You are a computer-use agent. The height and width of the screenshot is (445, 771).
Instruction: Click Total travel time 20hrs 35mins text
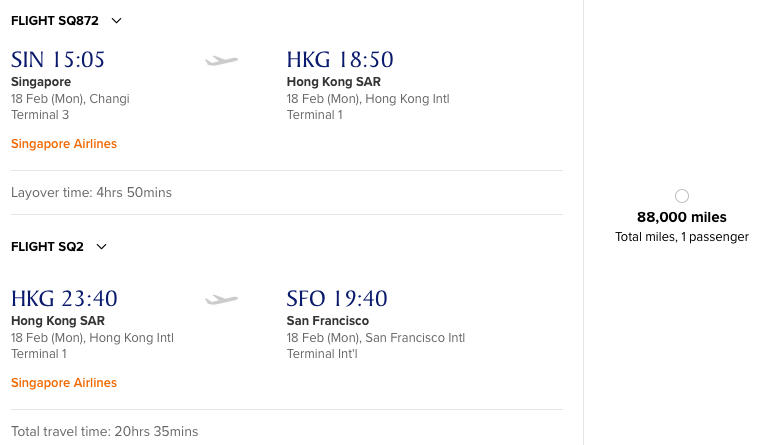(x=104, y=431)
